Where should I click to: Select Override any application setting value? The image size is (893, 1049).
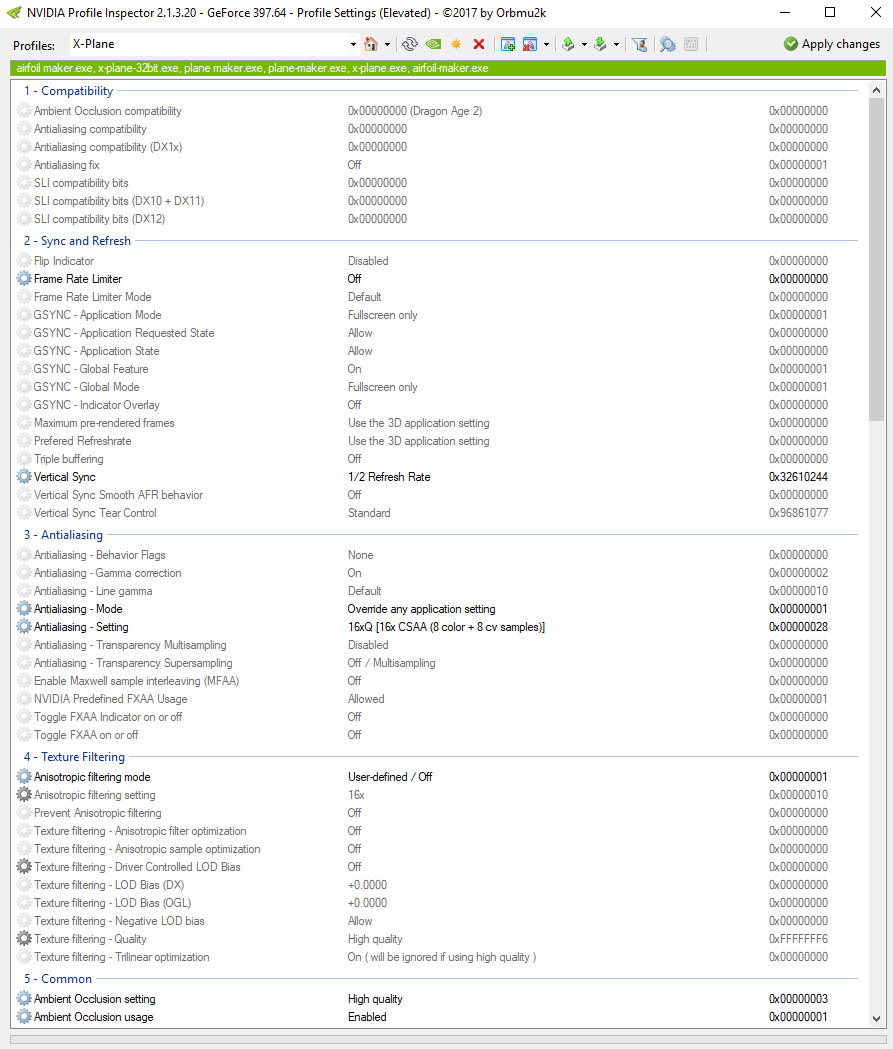point(421,609)
